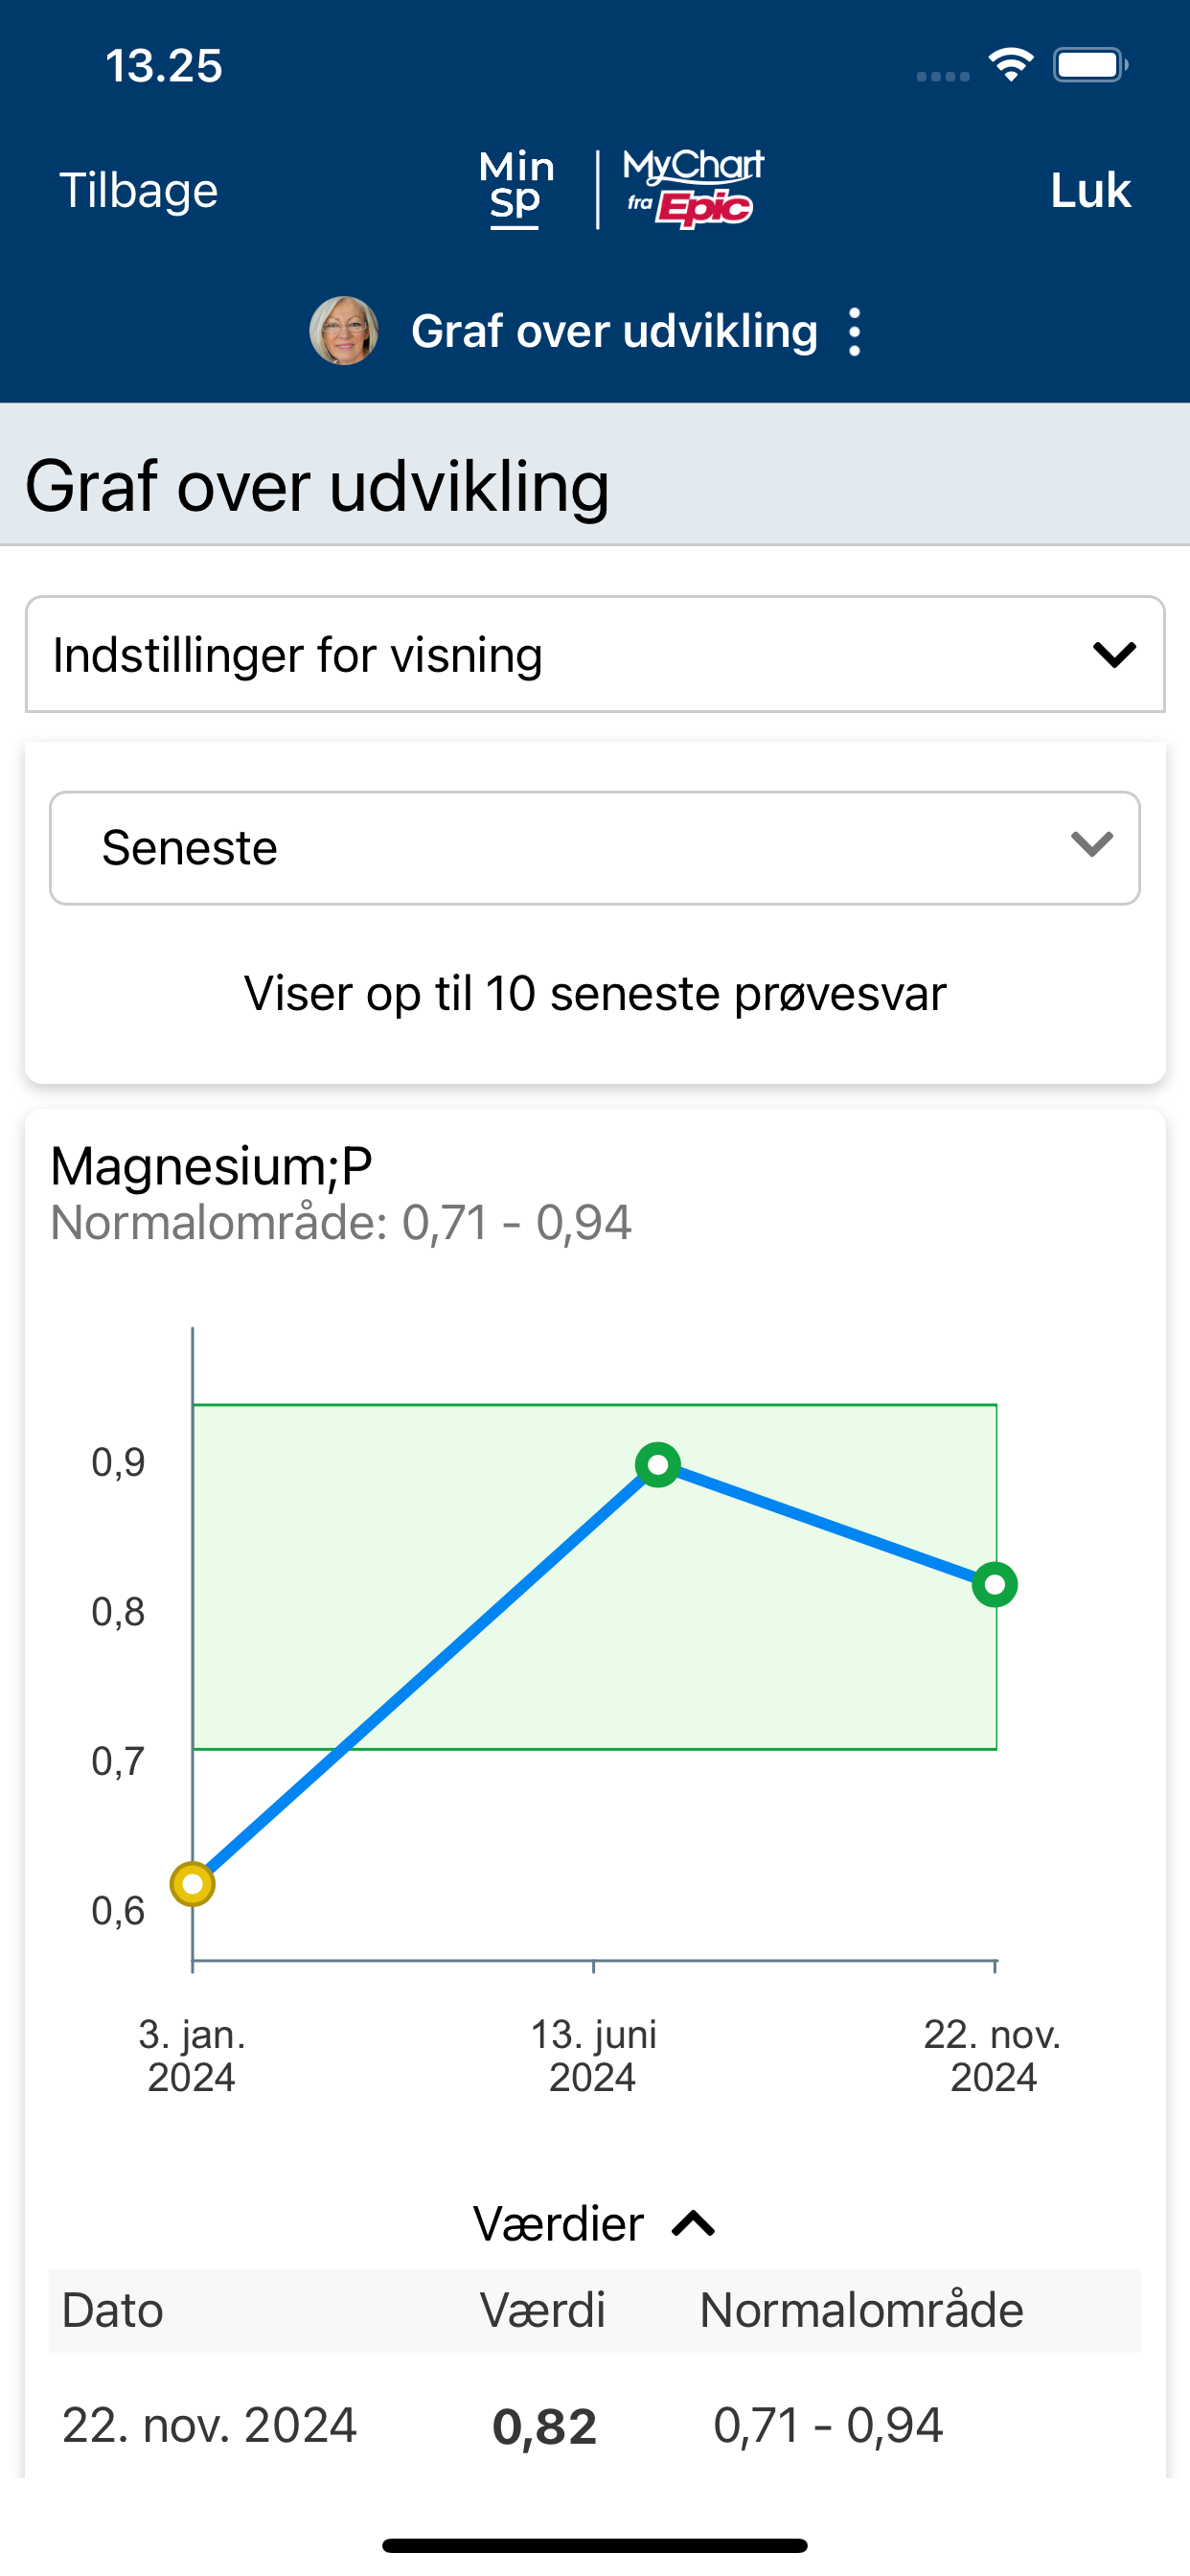This screenshot has height=2576, width=1190.
Task: Tap the Dato column header
Action: pyautogui.click(x=113, y=2311)
